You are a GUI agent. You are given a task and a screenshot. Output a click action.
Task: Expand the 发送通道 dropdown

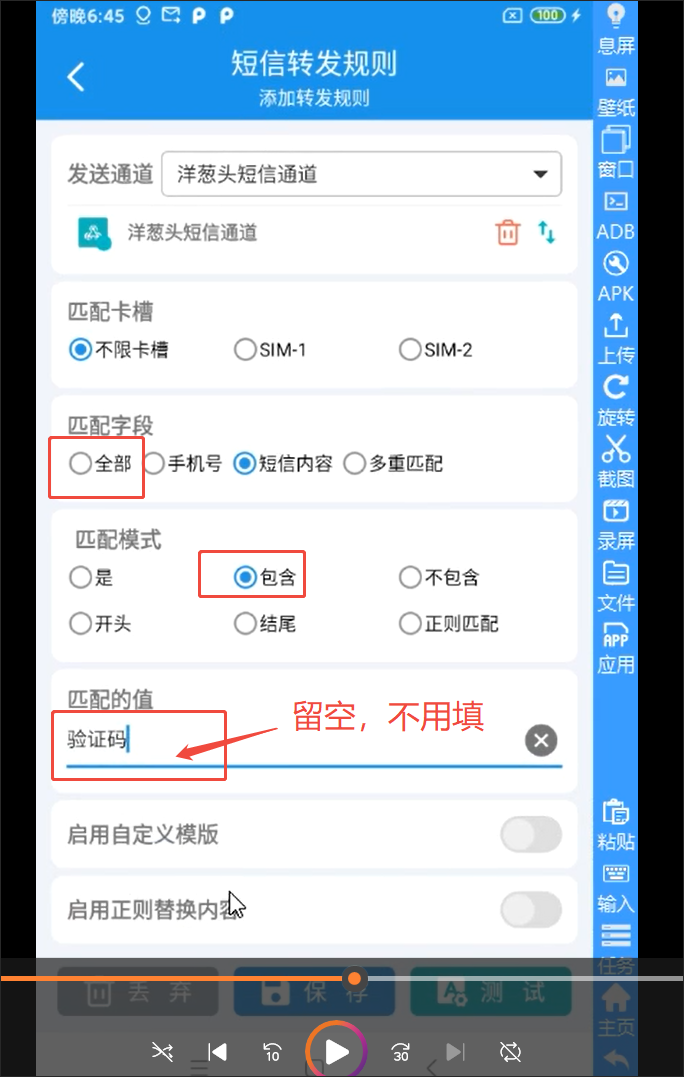pyautogui.click(x=361, y=174)
